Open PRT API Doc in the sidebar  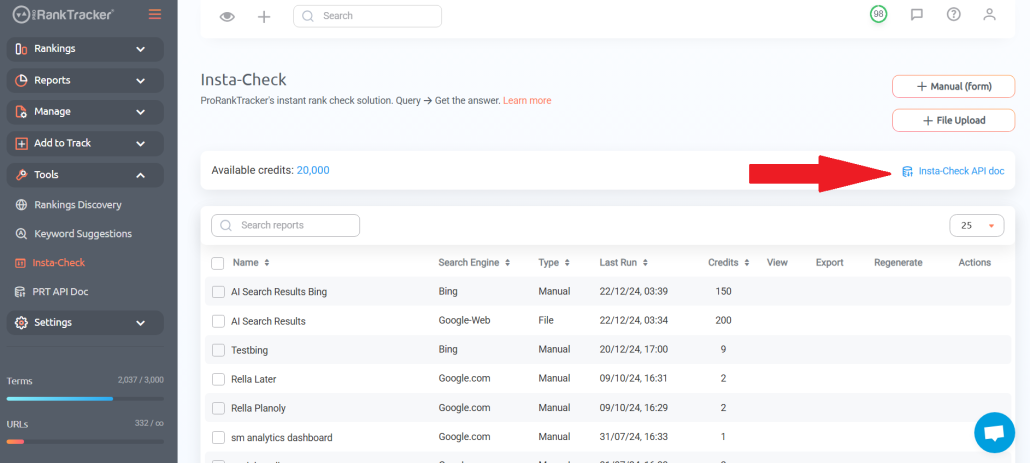[60, 292]
